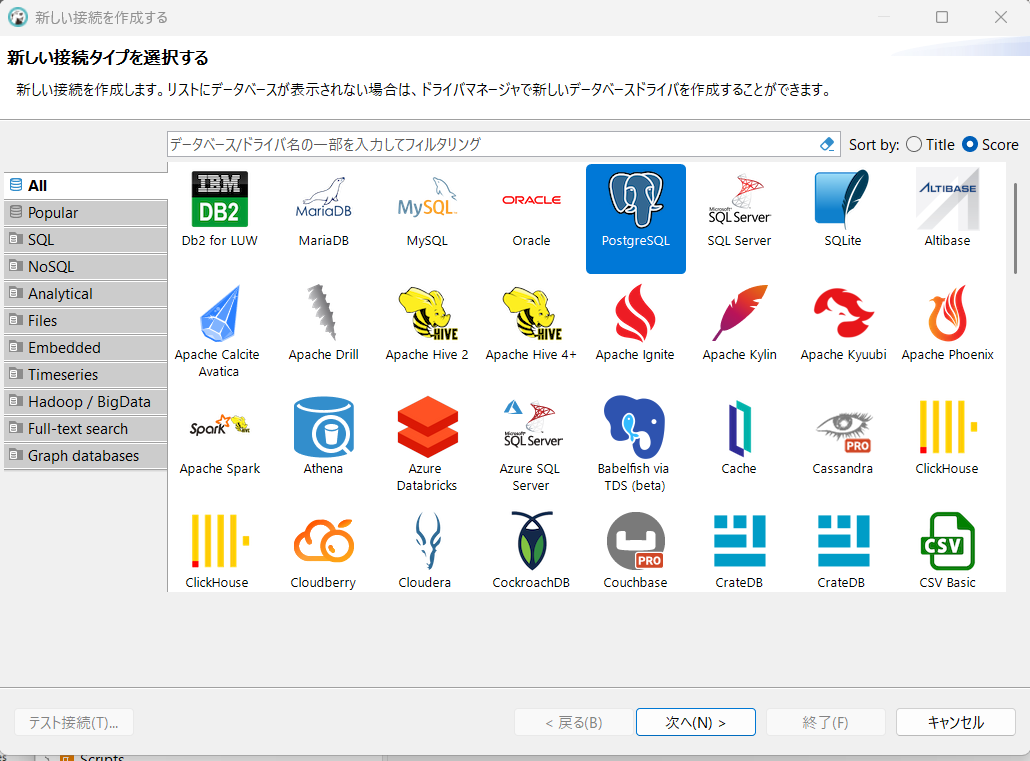
Task: Sort the driver list by Title
Action: coord(914,145)
